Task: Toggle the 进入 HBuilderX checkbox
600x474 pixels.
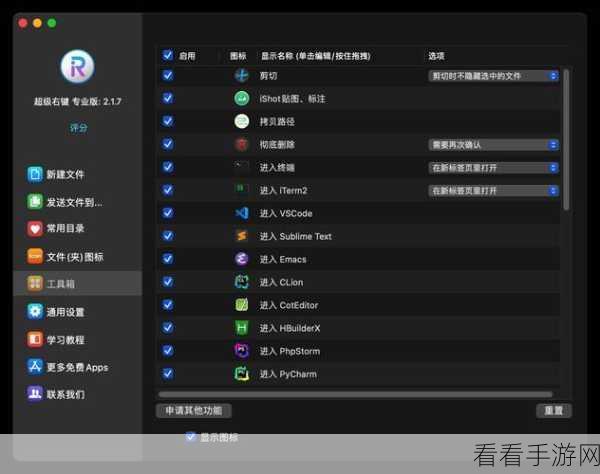Action: pos(168,327)
